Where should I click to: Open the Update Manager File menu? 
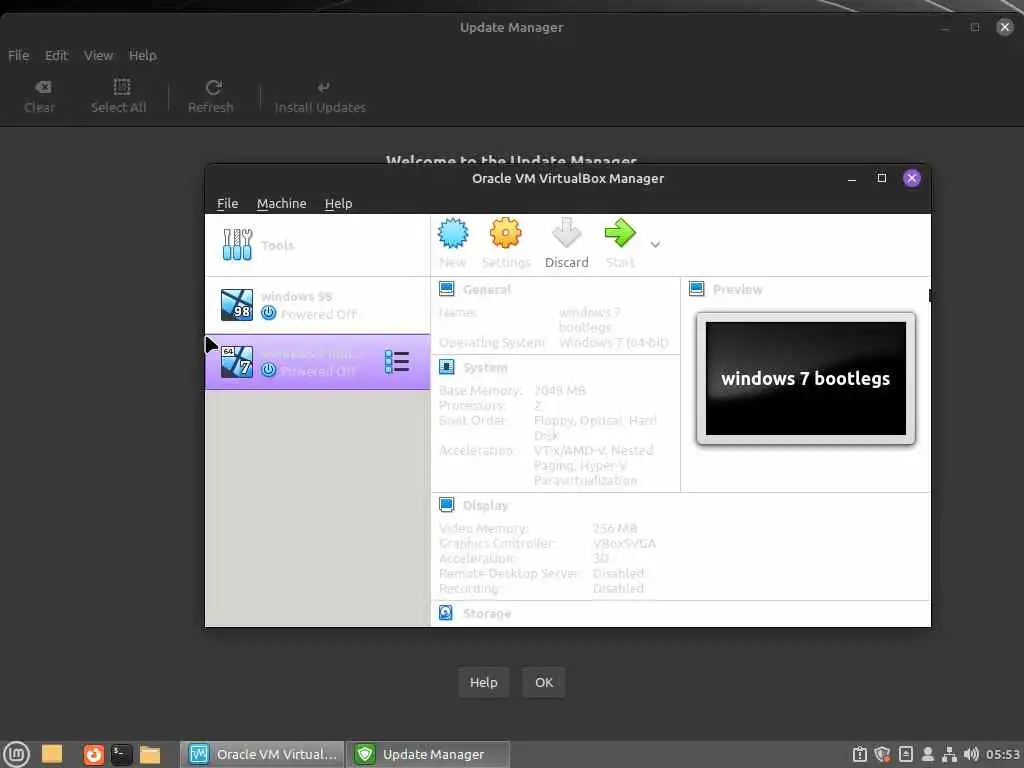point(18,56)
